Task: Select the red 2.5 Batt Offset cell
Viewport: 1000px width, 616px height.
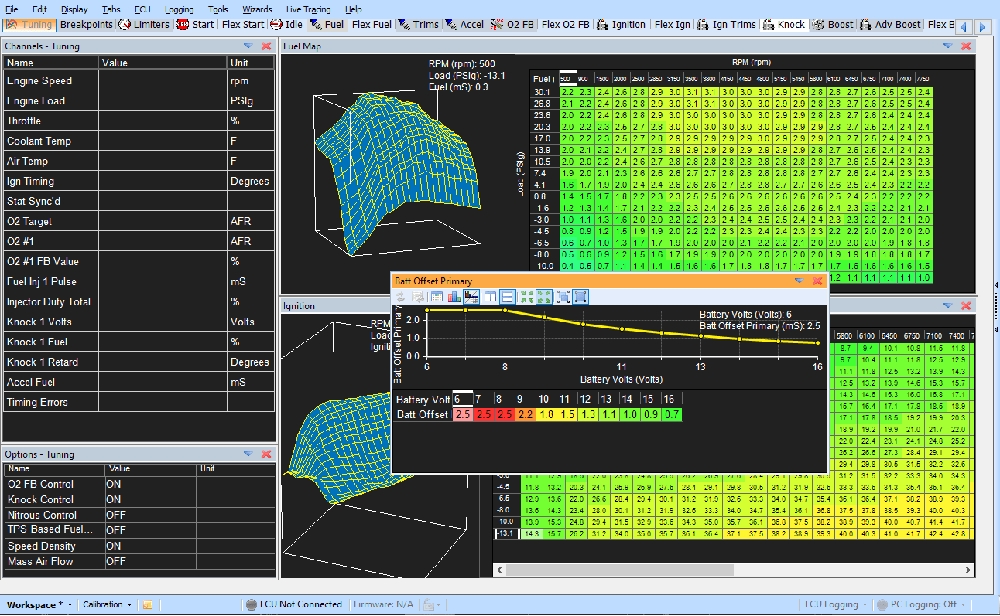Action: point(484,414)
